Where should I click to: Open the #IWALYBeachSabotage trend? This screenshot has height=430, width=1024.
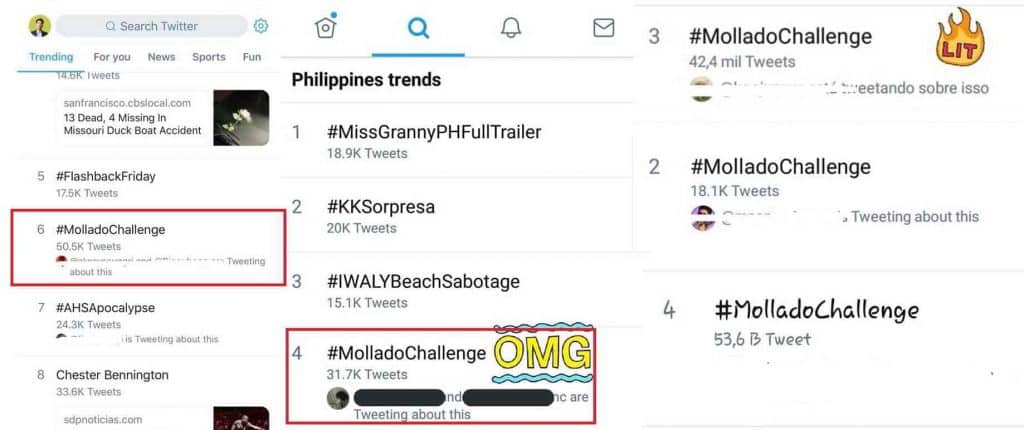[423, 282]
